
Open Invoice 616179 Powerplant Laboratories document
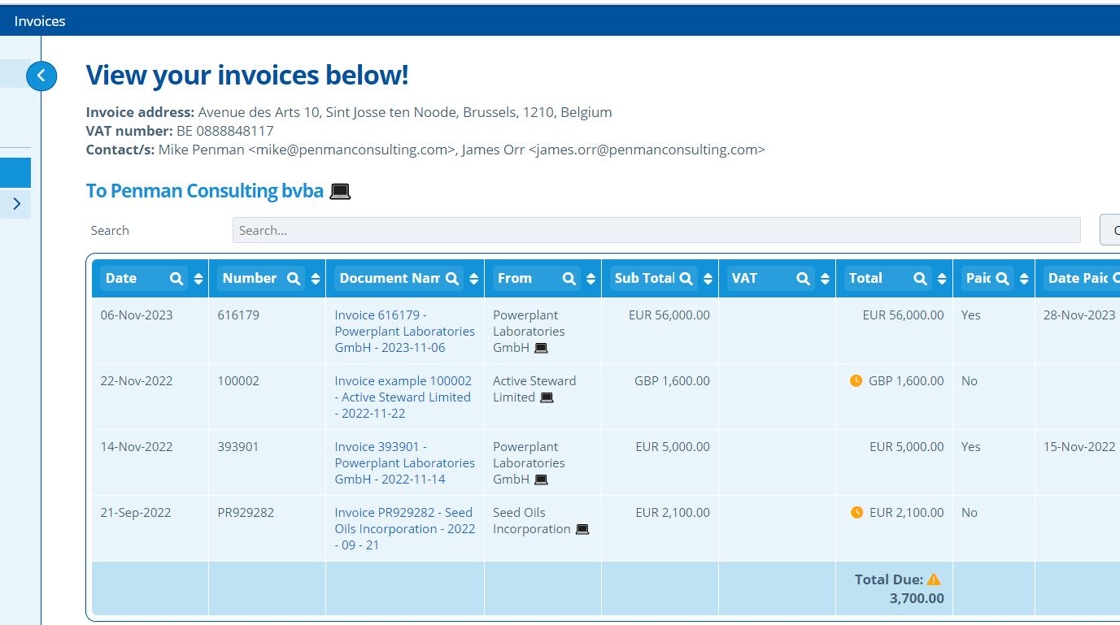404,331
